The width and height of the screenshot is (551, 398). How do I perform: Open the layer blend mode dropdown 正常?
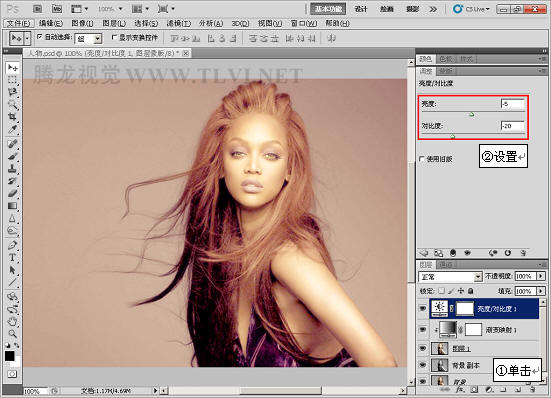click(450, 277)
